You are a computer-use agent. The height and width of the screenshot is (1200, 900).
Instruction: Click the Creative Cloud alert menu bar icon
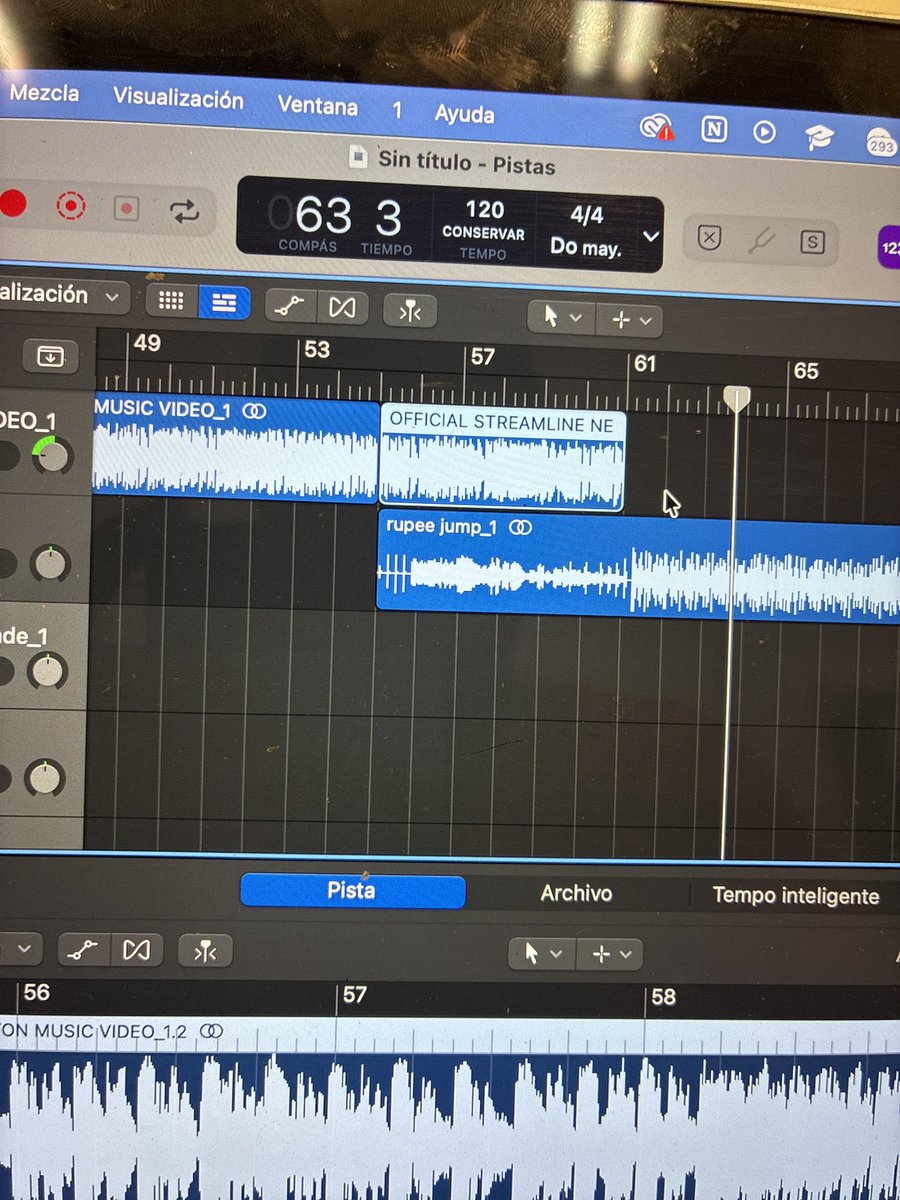coord(658,127)
